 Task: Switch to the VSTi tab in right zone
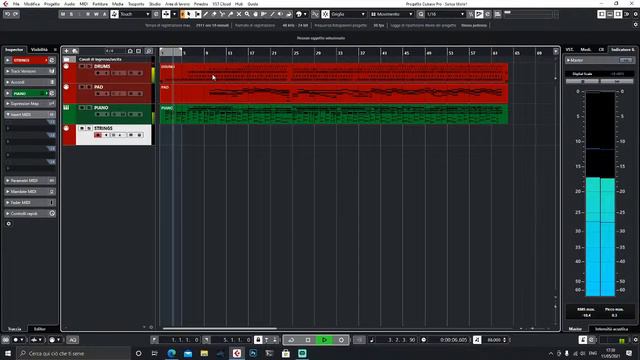point(569,49)
